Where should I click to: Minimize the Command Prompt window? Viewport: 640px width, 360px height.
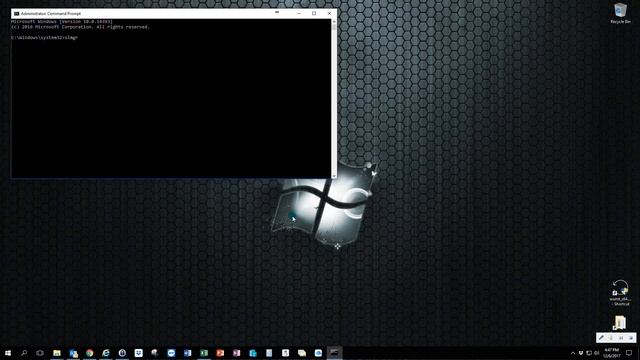(299, 13)
